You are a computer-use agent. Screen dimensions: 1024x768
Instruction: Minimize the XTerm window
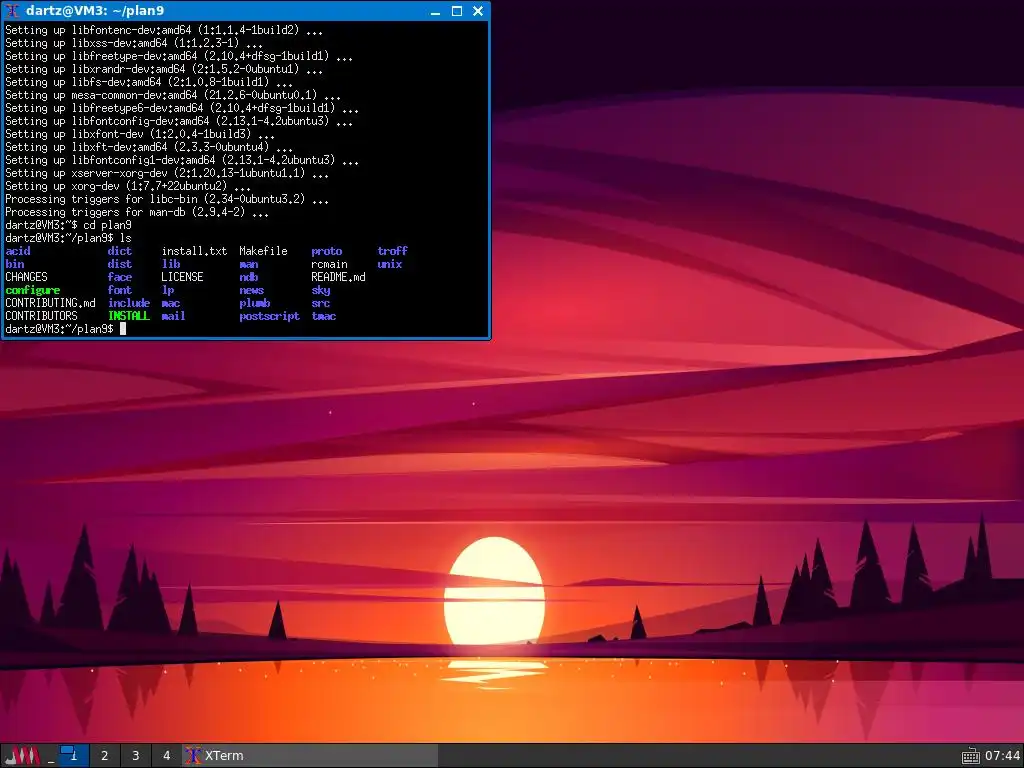pyautogui.click(x=436, y=11)
